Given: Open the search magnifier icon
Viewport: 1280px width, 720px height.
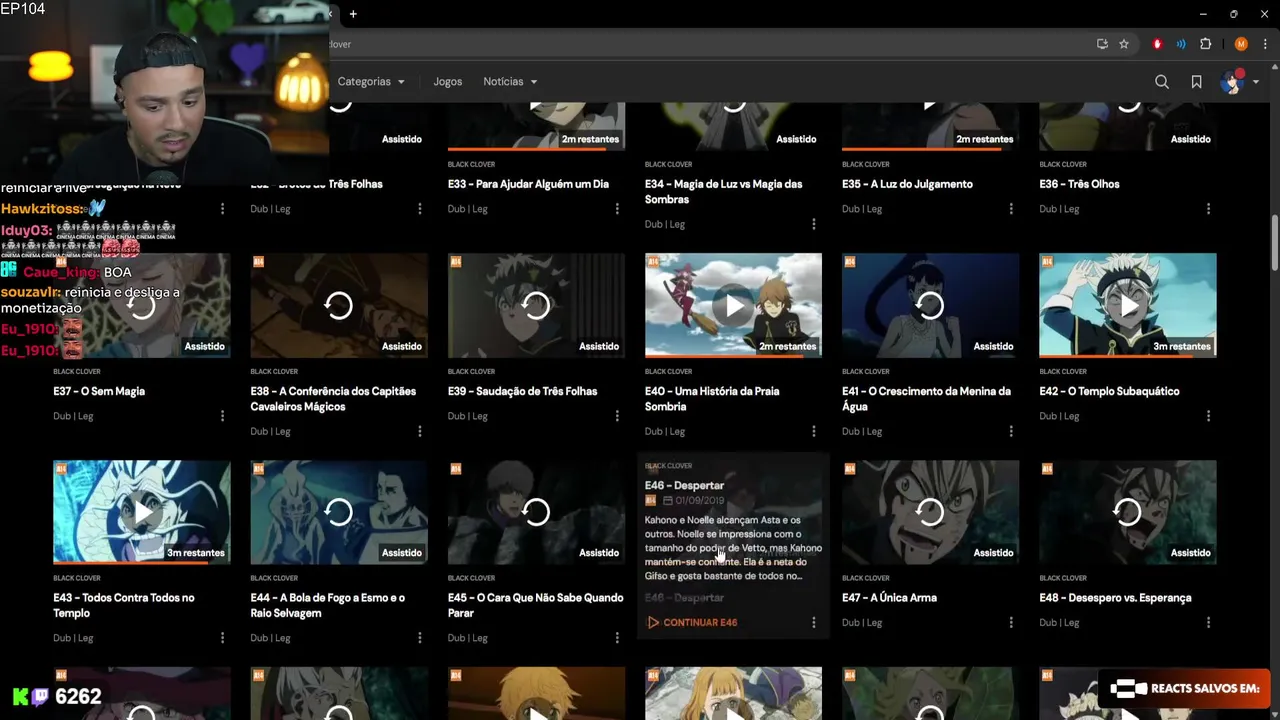Looking at the screenshot, I should [1162, 82].
